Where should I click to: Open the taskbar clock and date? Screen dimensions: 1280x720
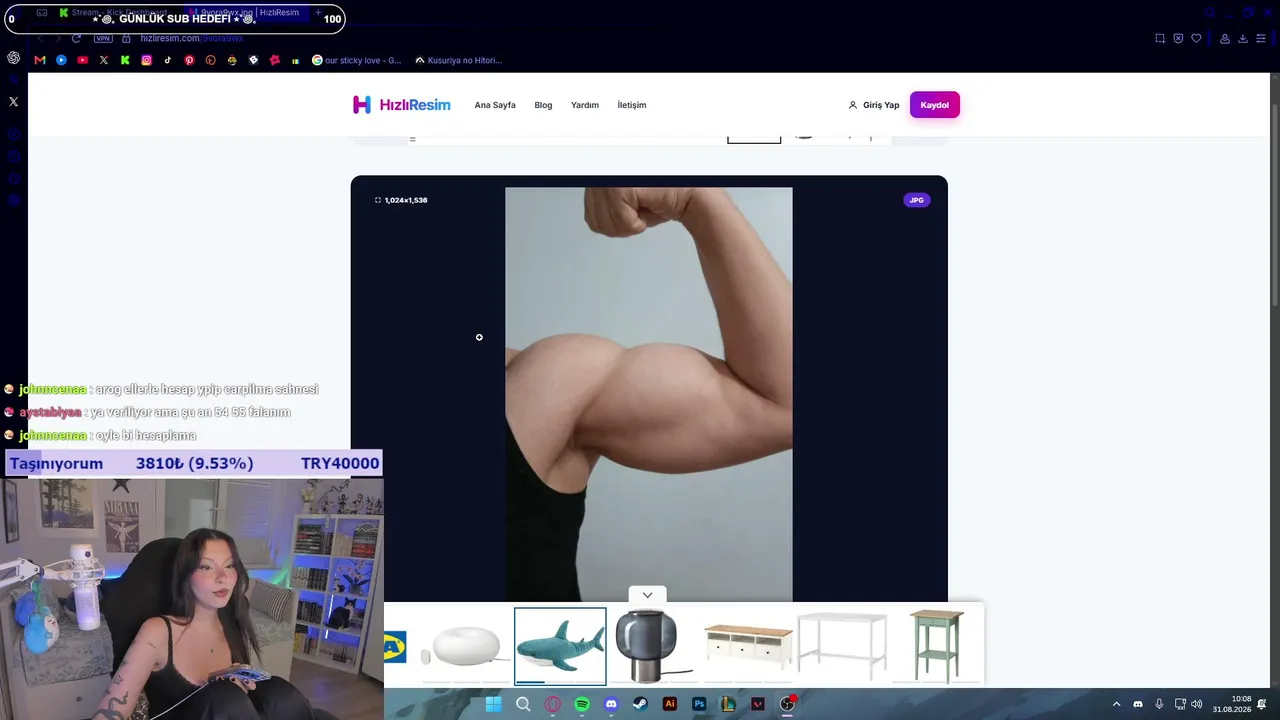point(1232,704)
